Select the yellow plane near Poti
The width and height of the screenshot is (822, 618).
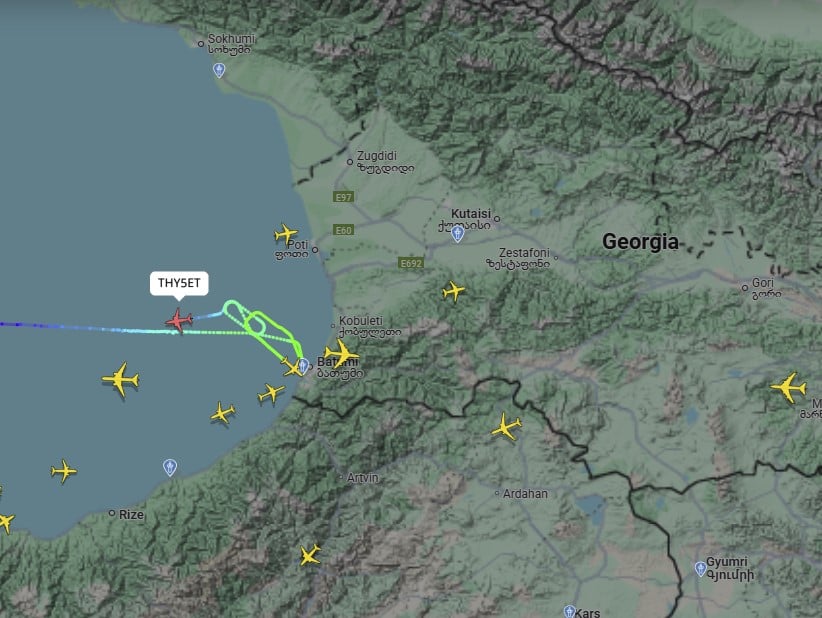click(x=286, y=234)
